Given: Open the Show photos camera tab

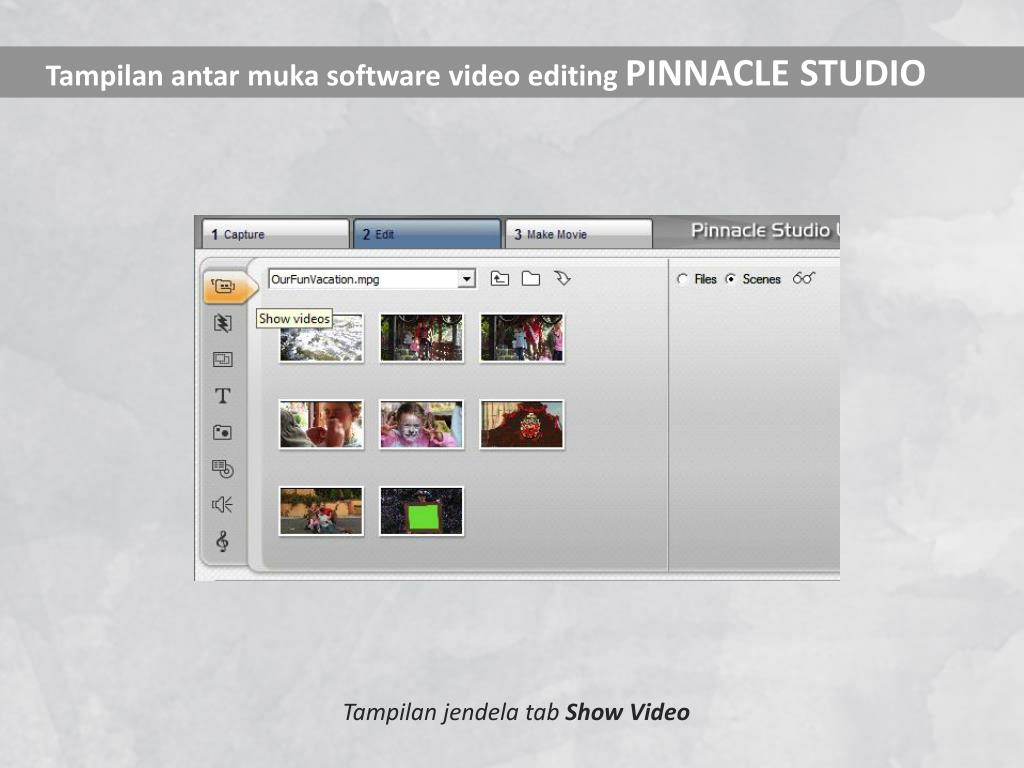Looking at the screenshot, I should click(223, 432).
